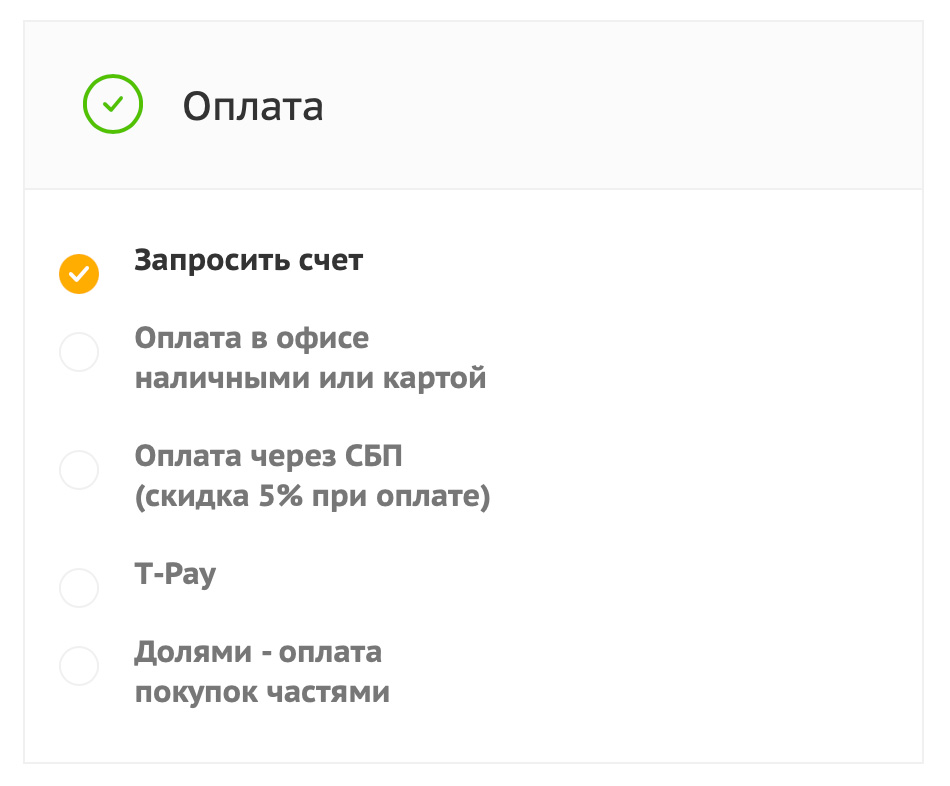The height and width of the screenshot is (786, 950).
Task: Click the green checkmark icon next to Оплата
Action: [x=113, y=102]
